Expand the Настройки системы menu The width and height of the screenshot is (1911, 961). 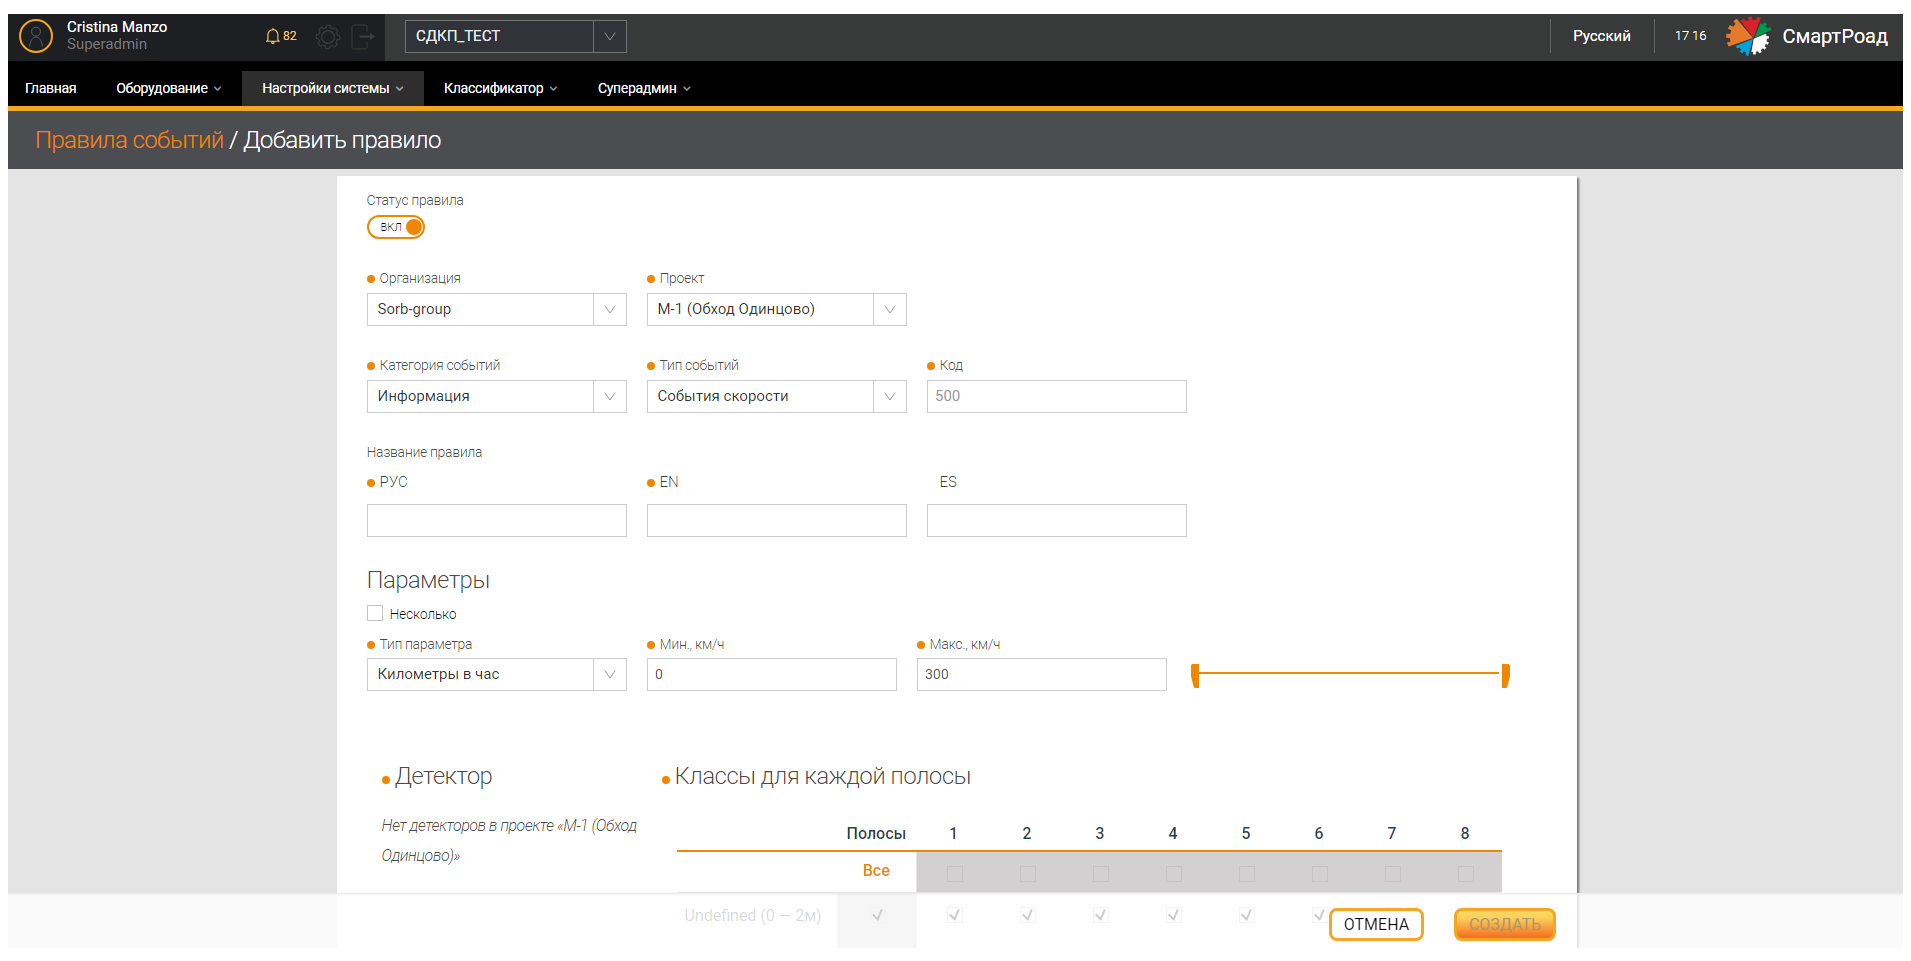(333, 88)
